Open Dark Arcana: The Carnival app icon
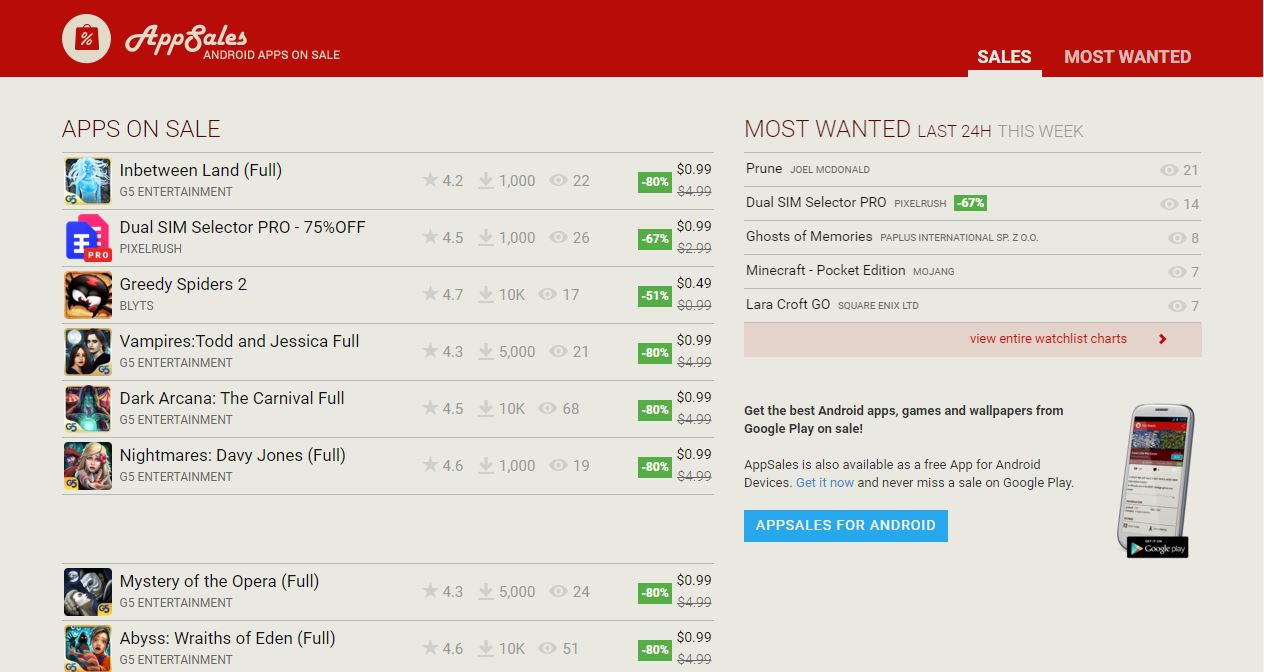1264x672 pixels. tap(88, 409)
